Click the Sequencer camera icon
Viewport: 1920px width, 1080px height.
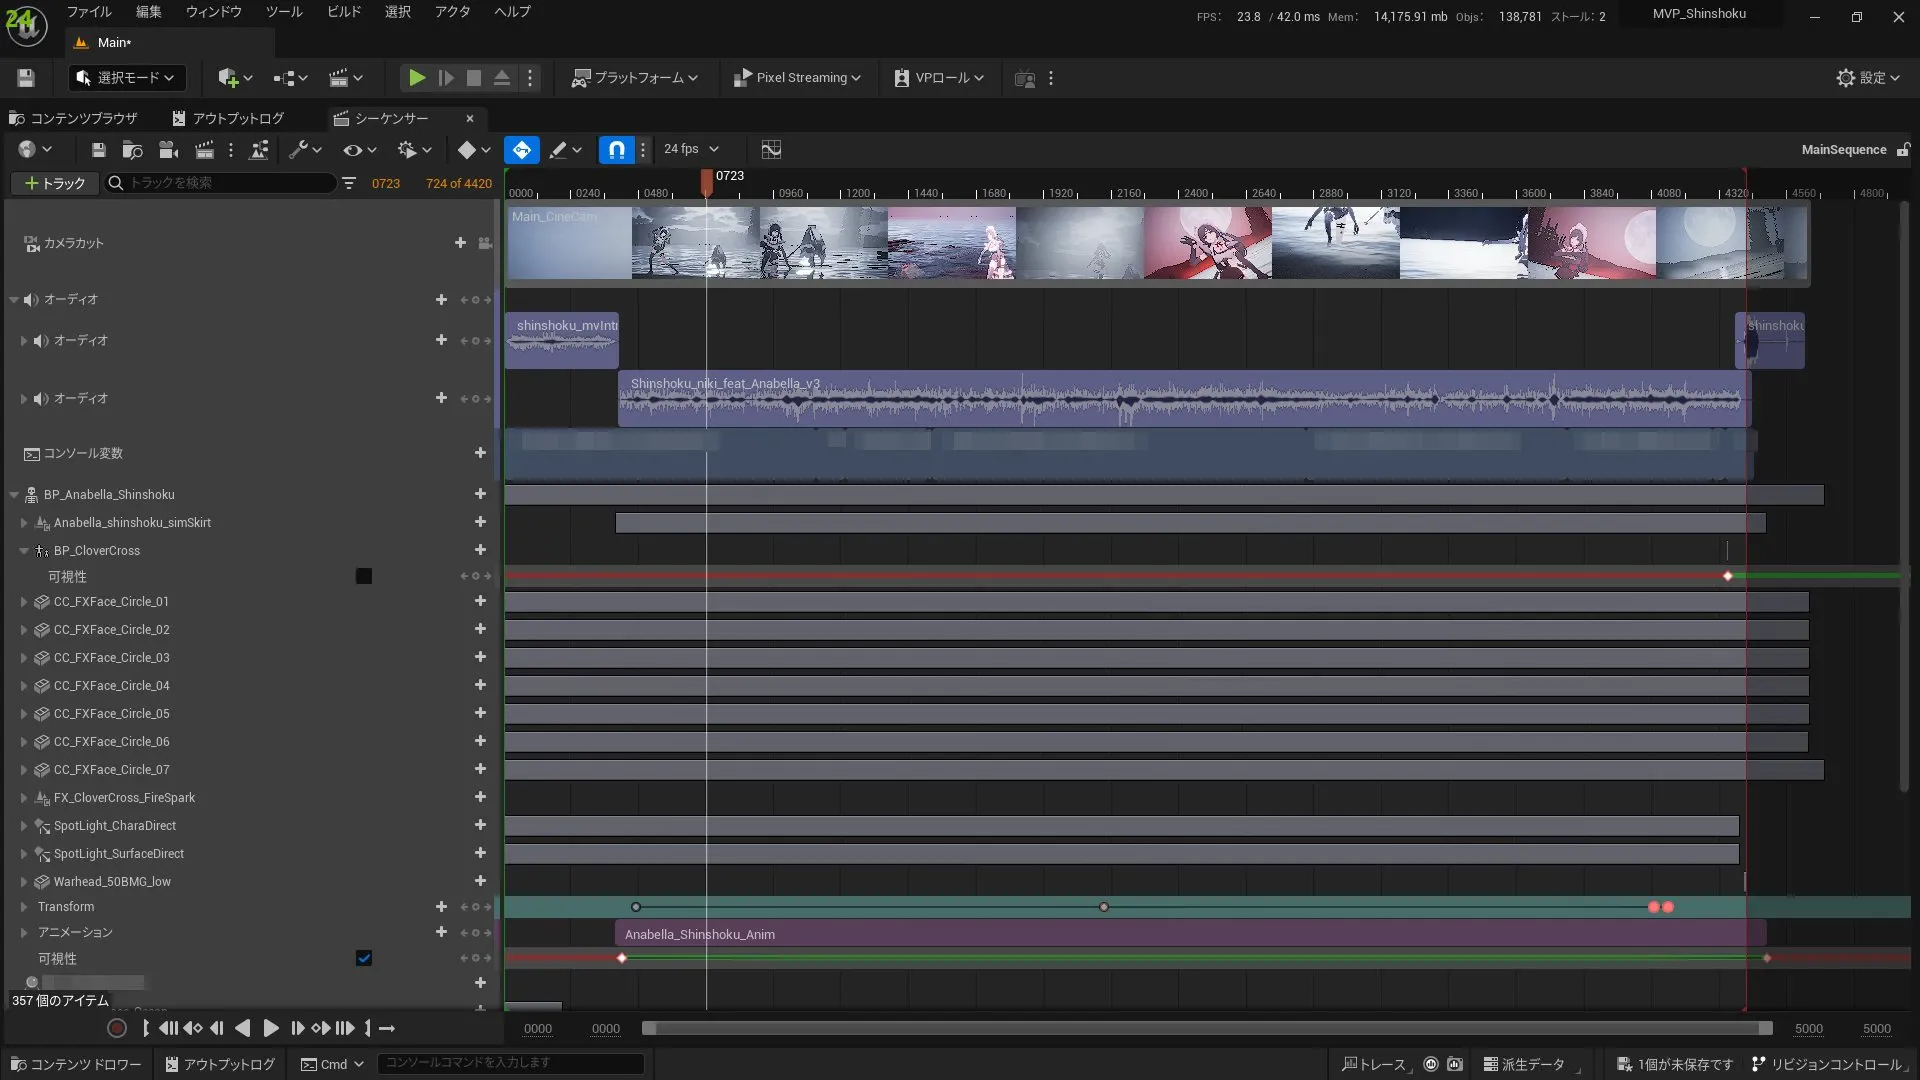tap(168, 150)
